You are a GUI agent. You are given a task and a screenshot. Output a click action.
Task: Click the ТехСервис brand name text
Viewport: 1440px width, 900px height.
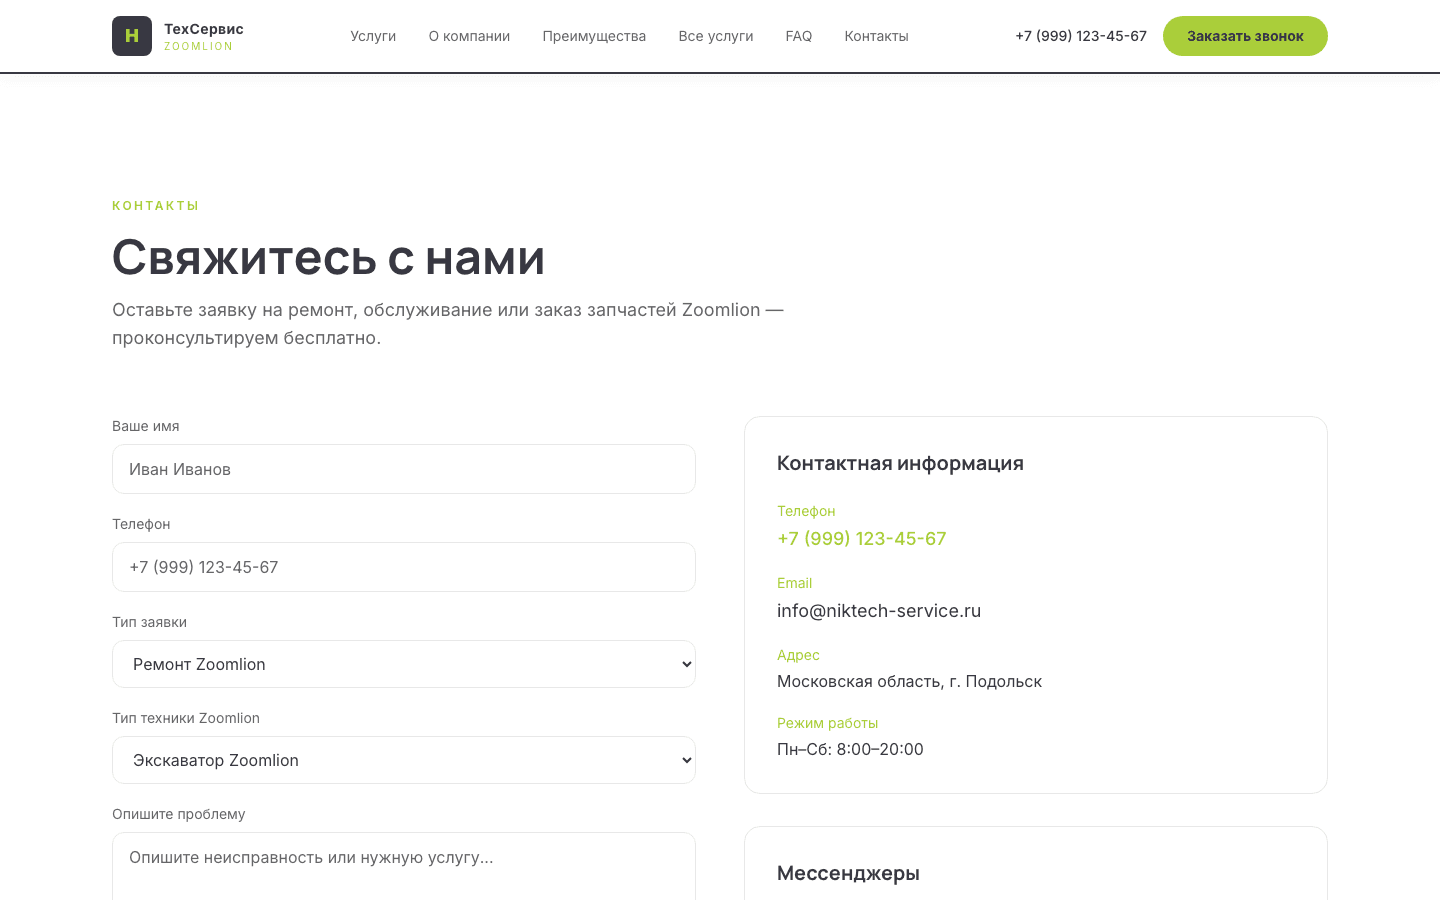(204, 29)
